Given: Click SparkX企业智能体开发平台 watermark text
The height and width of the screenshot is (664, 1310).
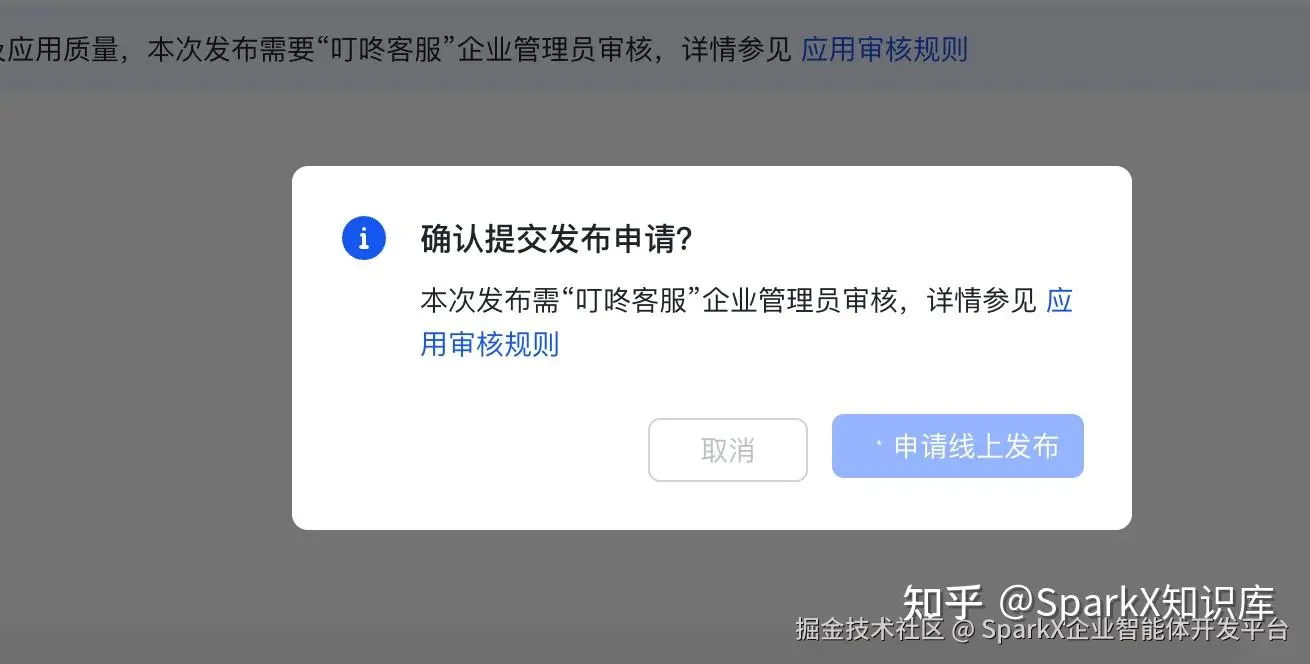Looking at the screenshot, I should point(1135,629).
